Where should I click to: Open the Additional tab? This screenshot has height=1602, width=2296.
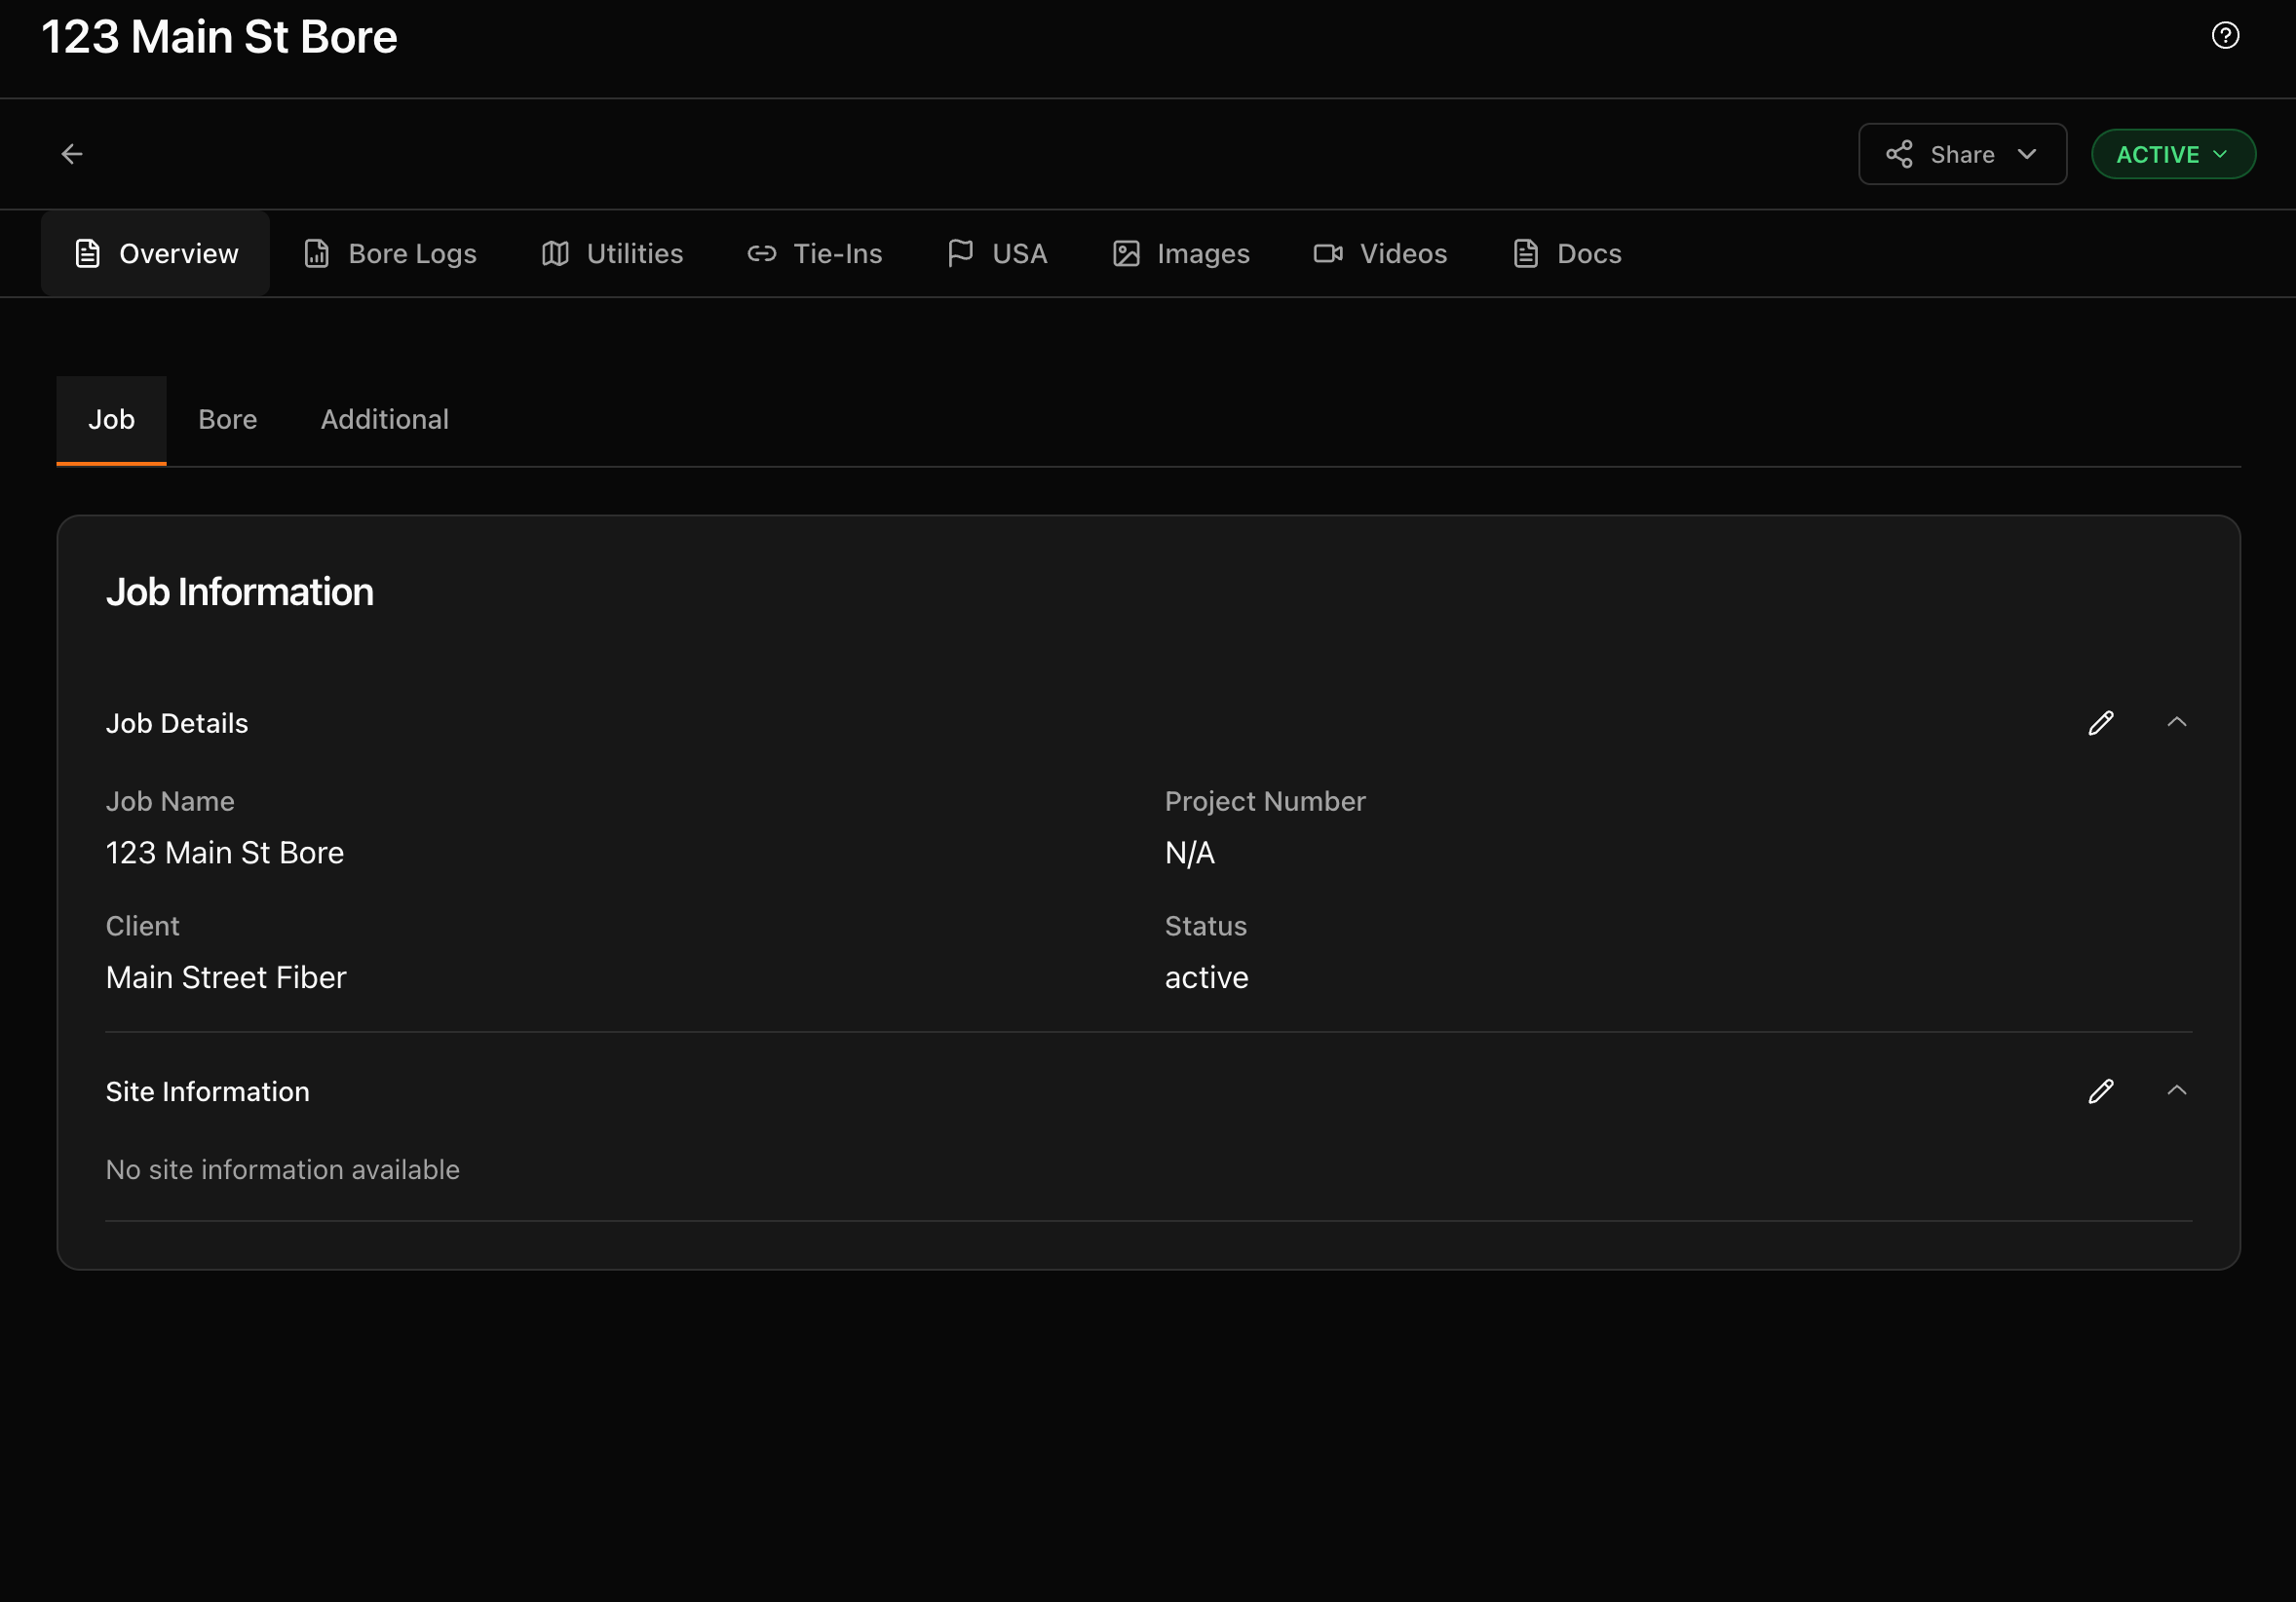[384, 419]
